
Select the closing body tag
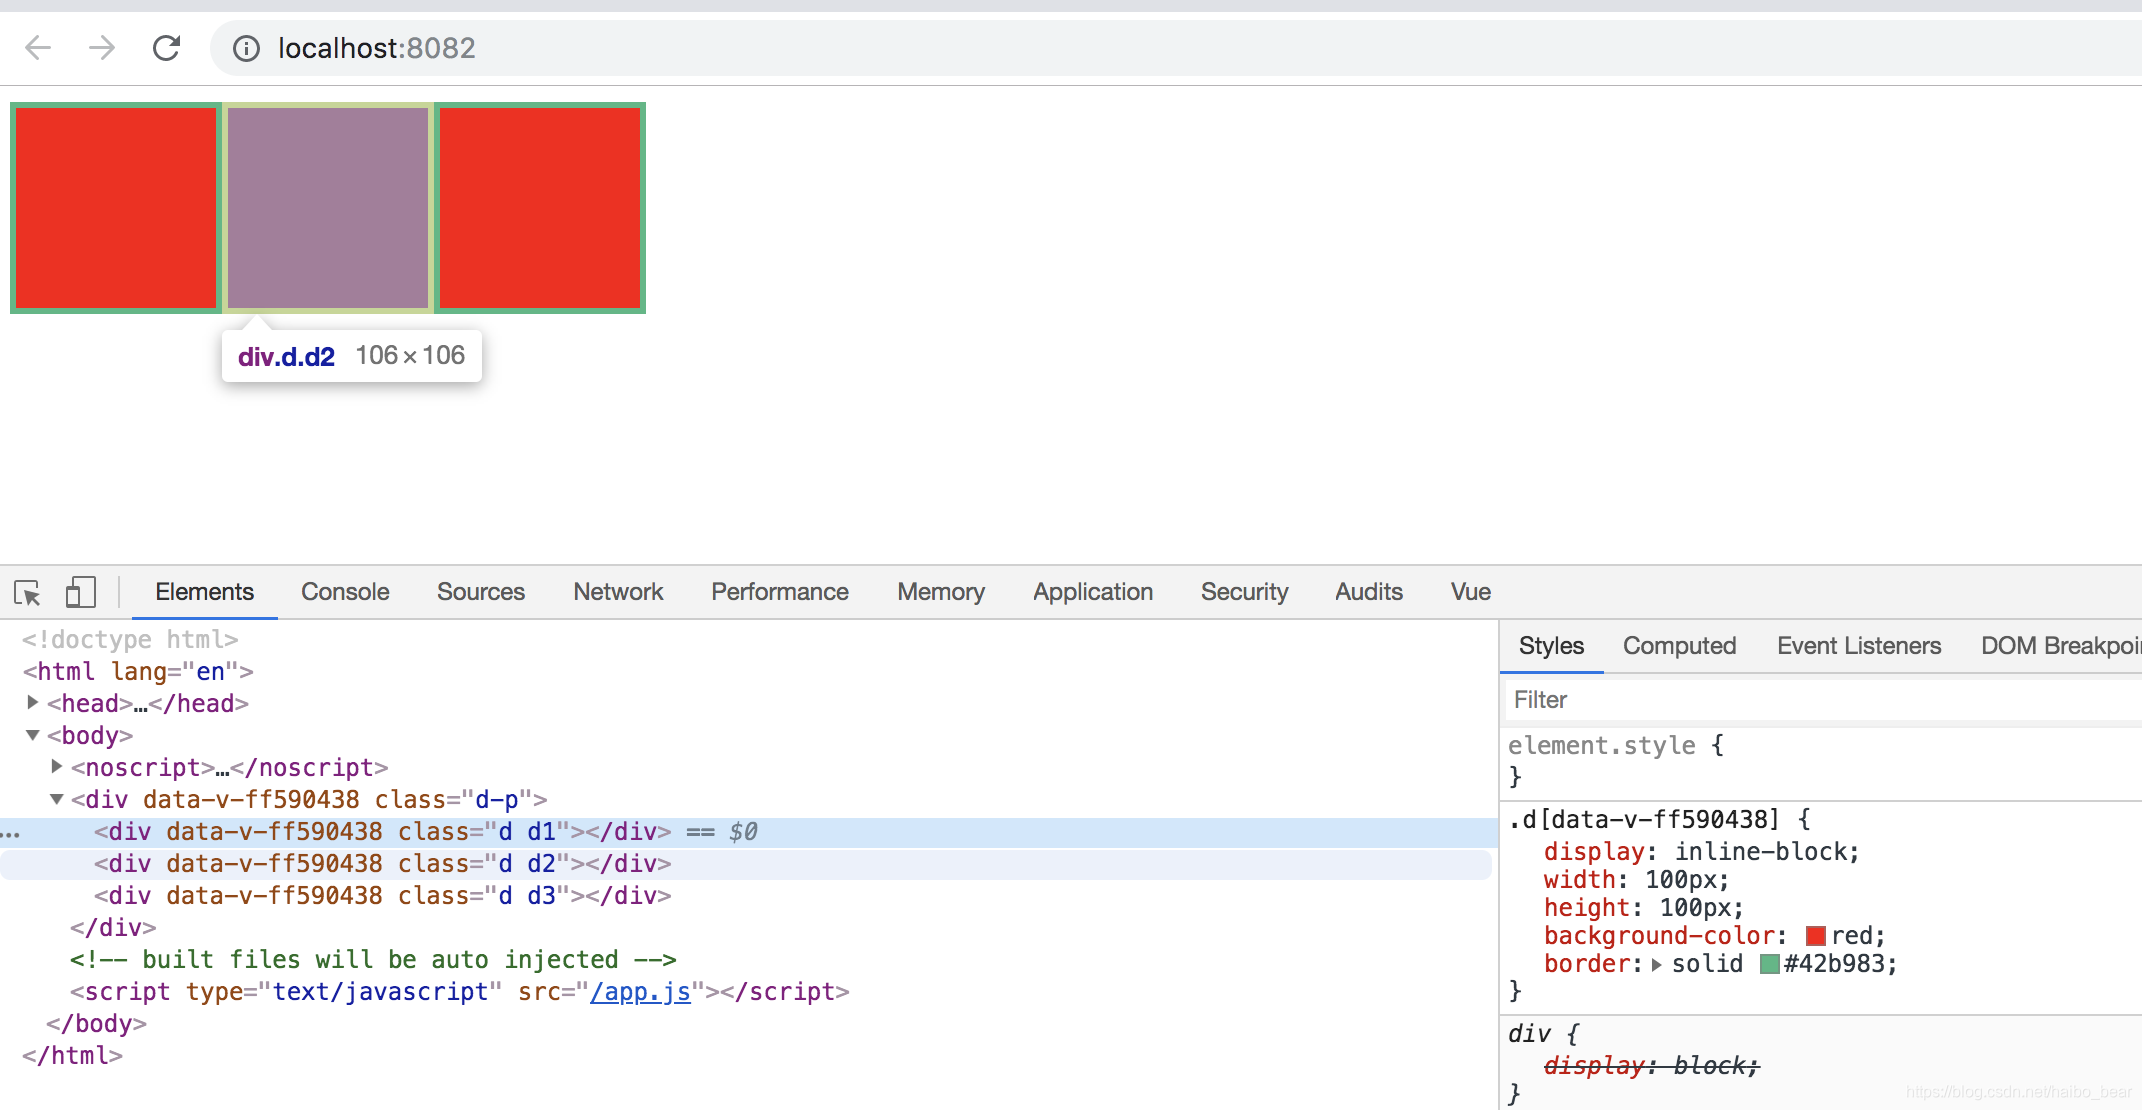click(x=96, y=1024)
